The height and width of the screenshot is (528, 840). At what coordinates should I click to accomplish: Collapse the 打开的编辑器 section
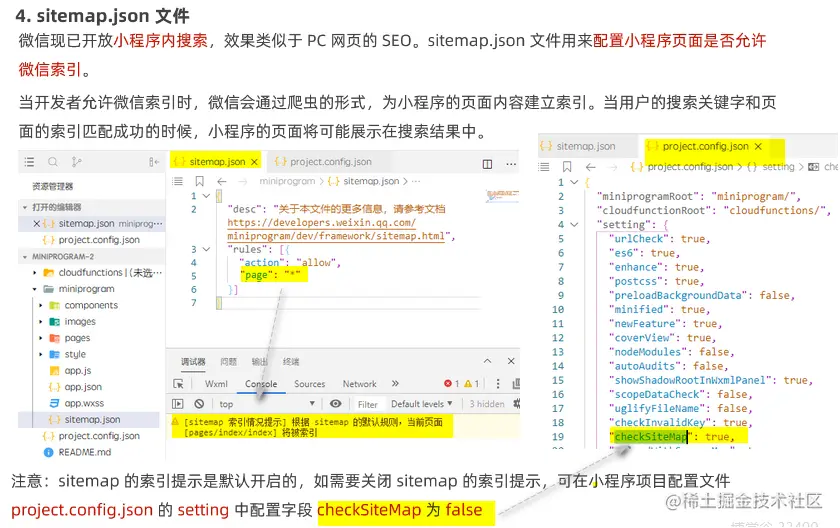[25, 207]
